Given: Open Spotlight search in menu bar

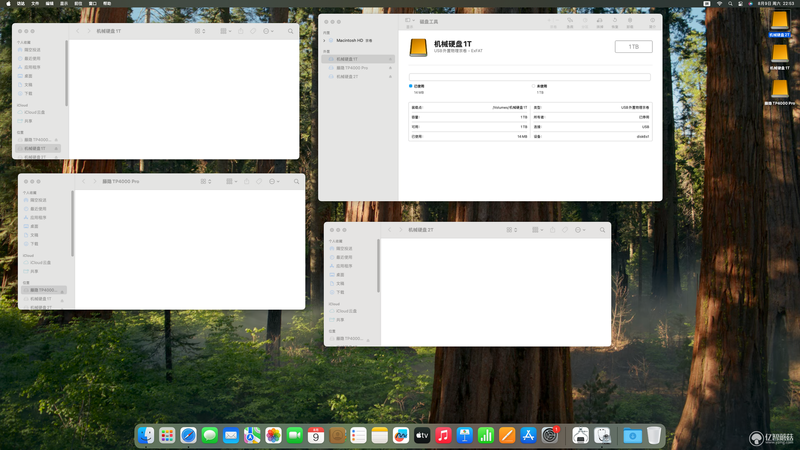Looking at the screenshot, I should (730, 4).
